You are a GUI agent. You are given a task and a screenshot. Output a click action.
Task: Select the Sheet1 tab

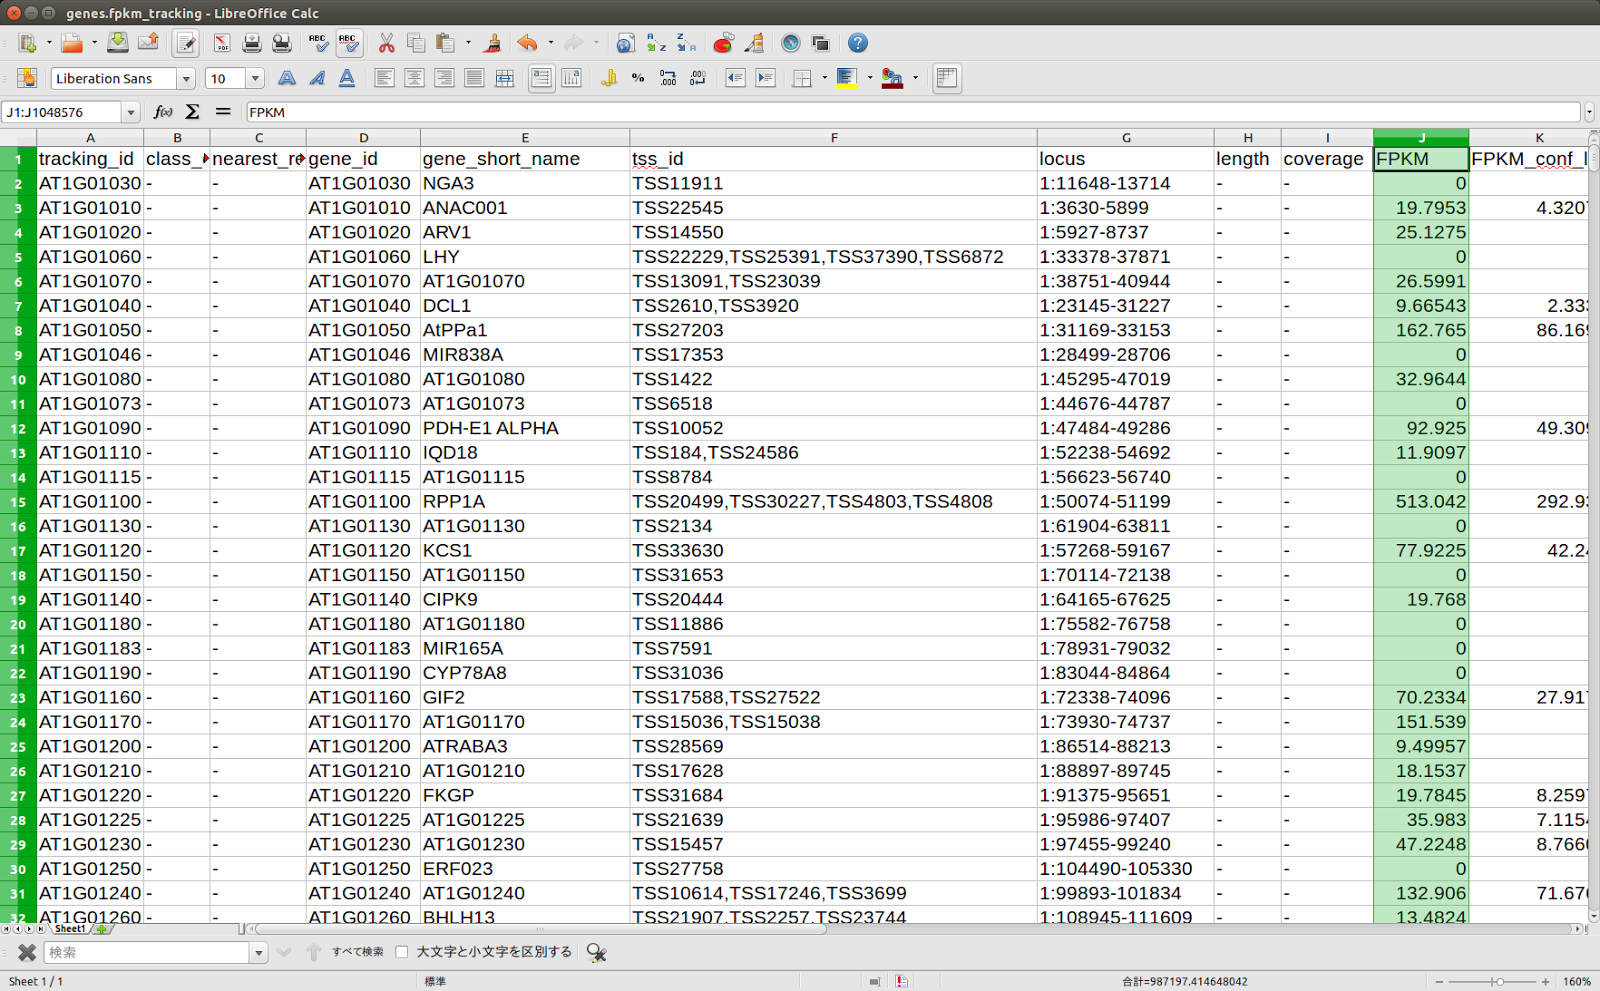pos(70,929)
